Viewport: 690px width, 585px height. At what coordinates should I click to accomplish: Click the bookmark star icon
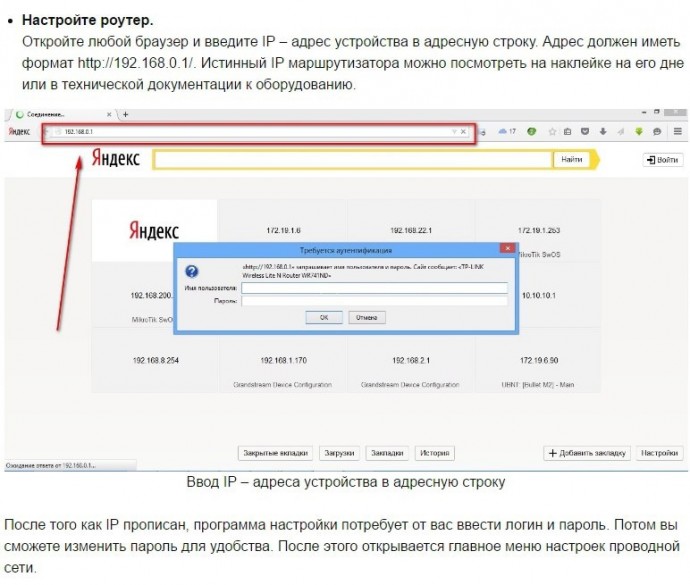point(552,132)
